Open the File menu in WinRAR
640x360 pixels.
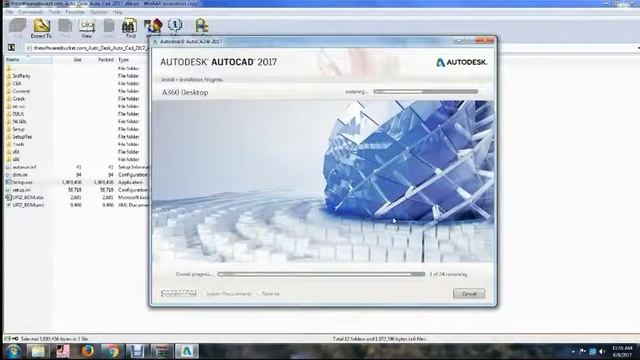(x=9, y=12)
